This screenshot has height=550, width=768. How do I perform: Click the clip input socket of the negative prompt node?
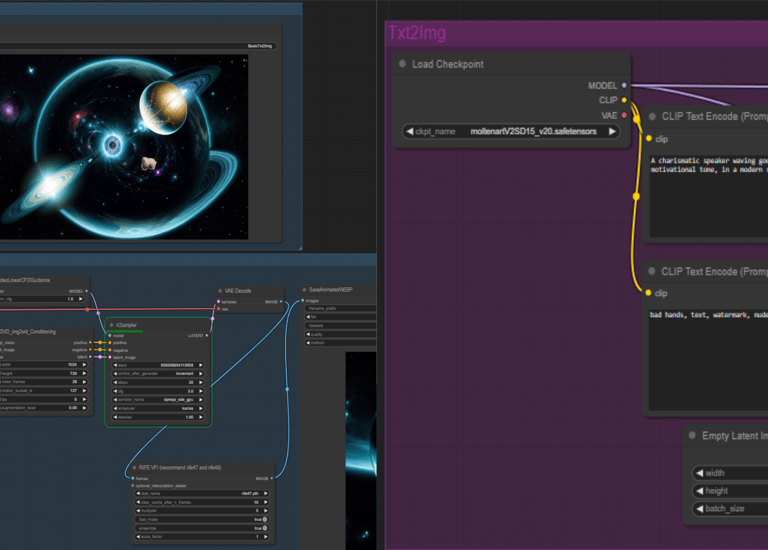649,293
